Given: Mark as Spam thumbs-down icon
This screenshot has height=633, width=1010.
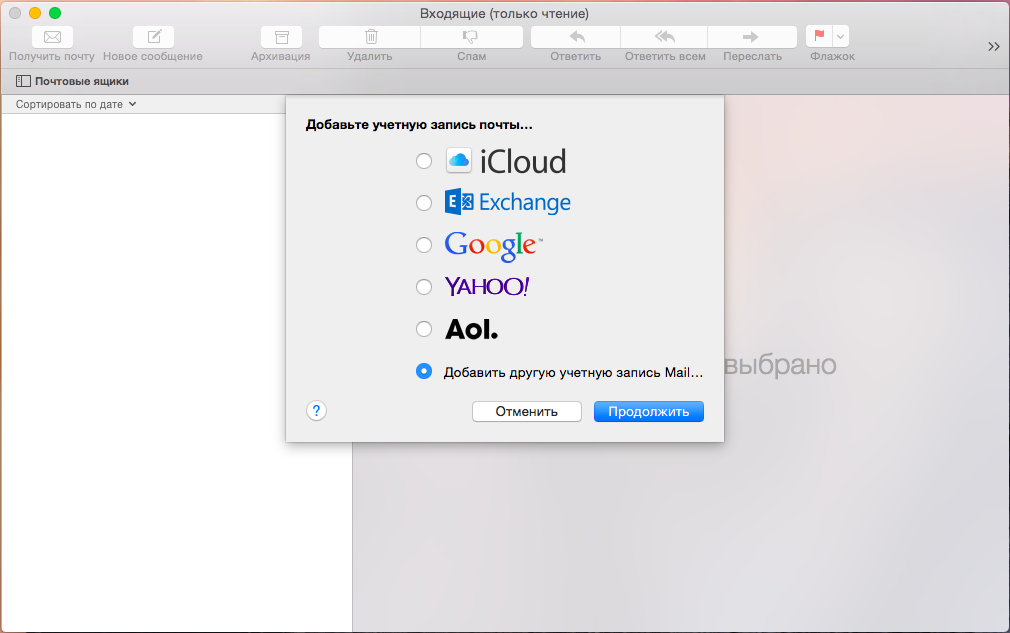Looking at the screenshot, I should 472,37.
